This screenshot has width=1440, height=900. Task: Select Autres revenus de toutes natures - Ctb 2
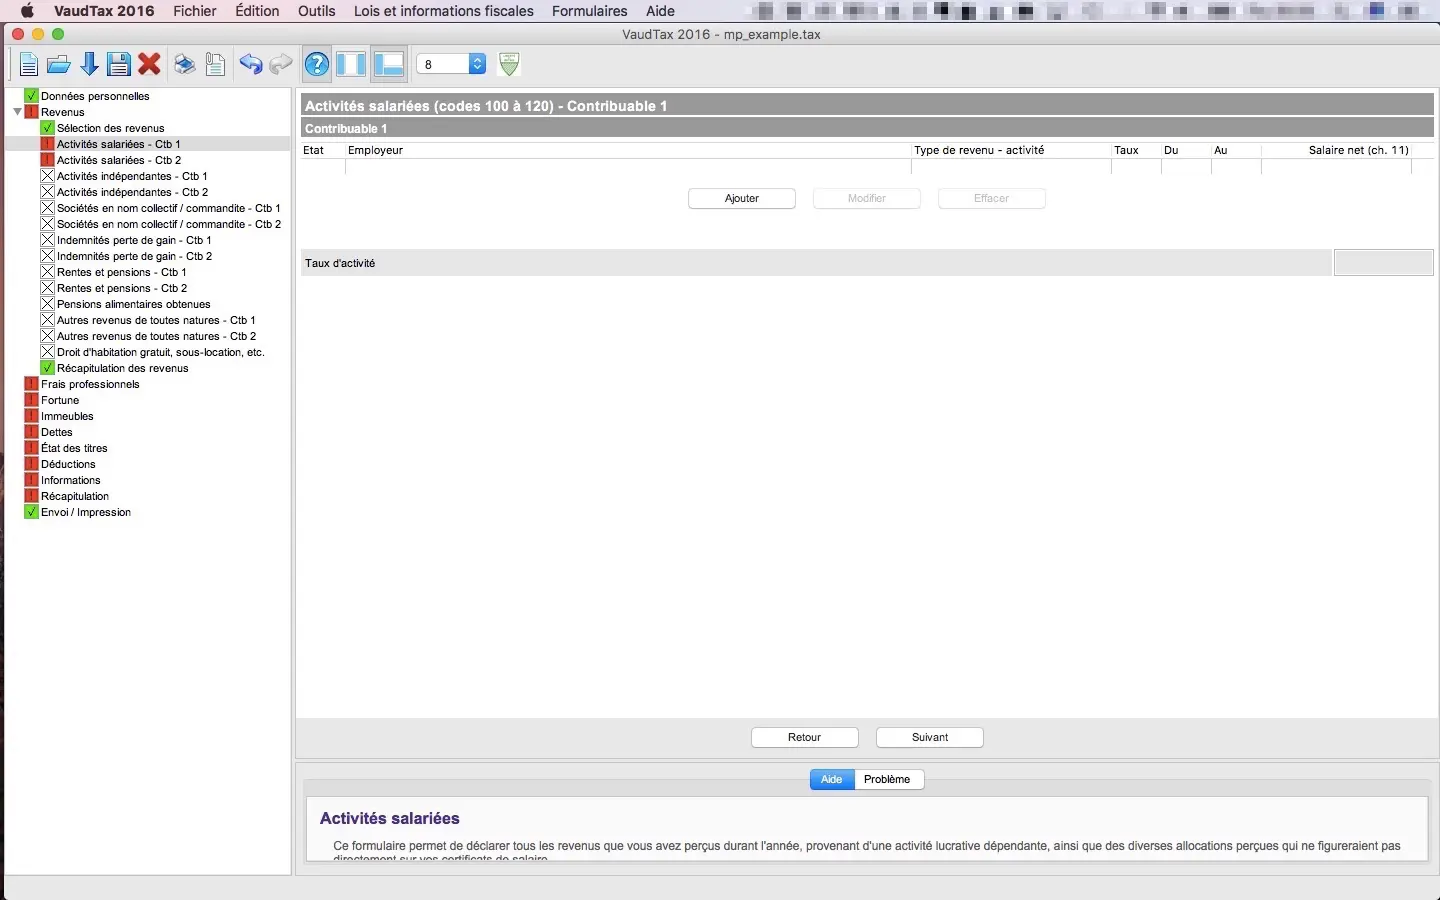coord(156,336)
